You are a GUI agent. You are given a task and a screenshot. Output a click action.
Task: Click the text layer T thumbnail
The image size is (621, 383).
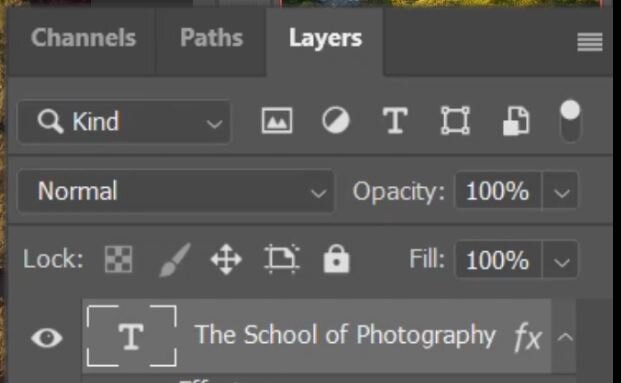131,336
